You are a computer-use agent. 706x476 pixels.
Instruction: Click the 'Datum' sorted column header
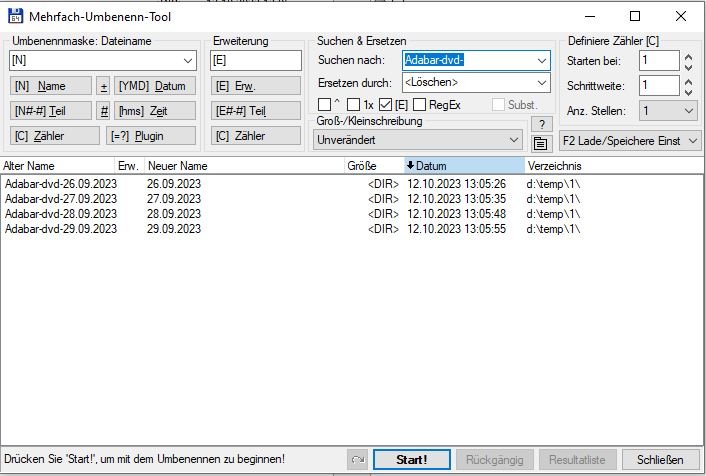click(465, 166)
